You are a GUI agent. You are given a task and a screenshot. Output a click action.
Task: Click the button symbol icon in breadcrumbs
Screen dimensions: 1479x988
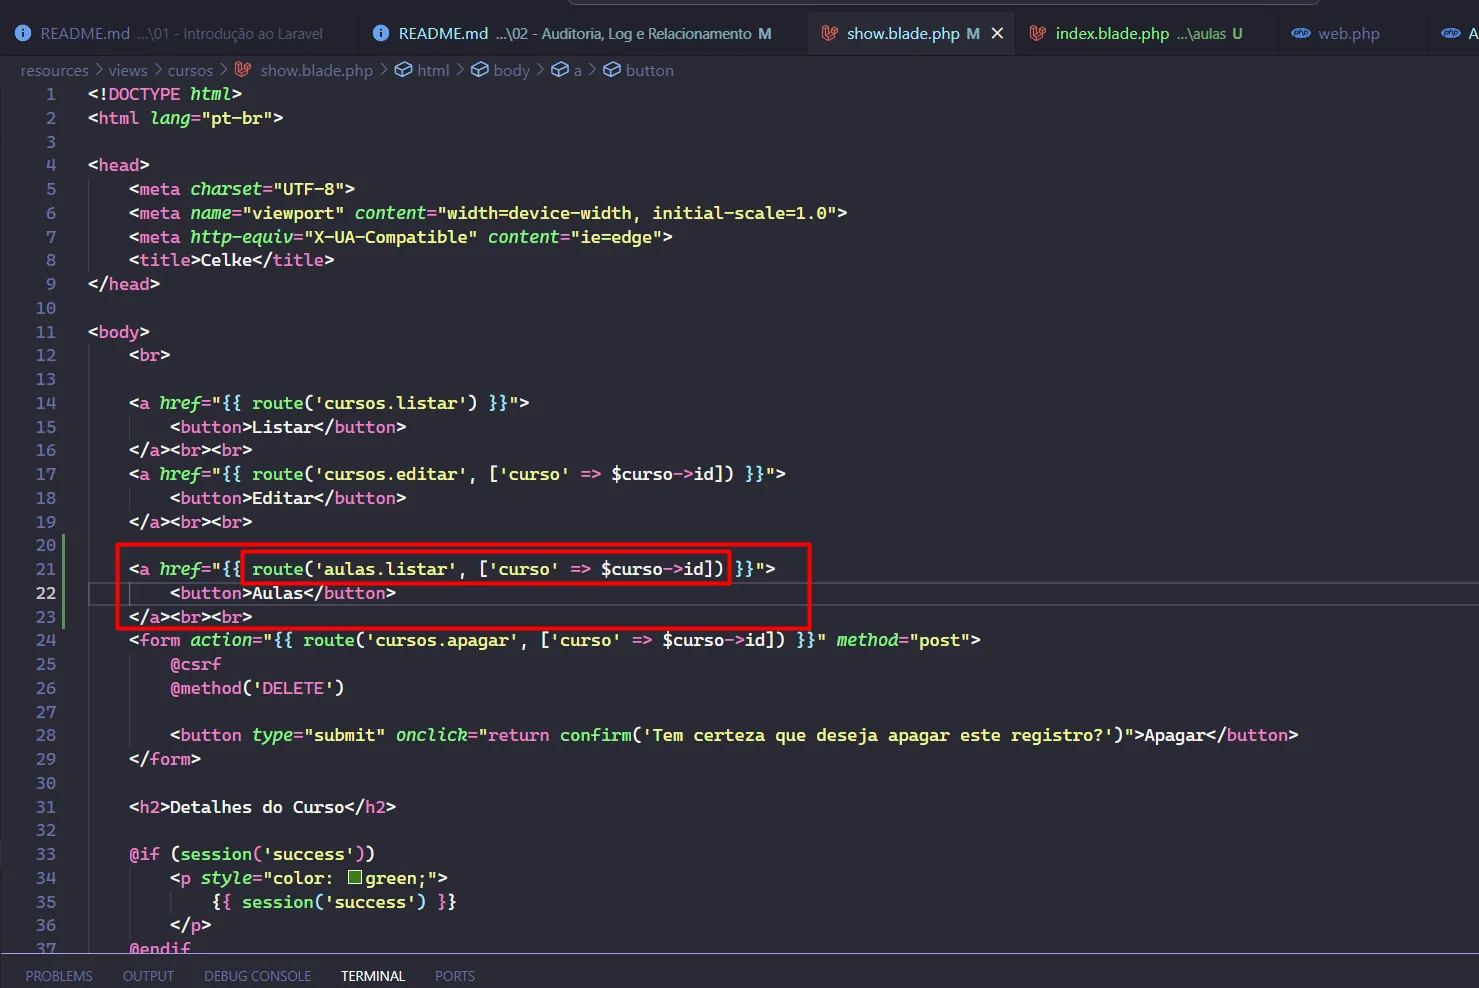[x=612, y=70]
